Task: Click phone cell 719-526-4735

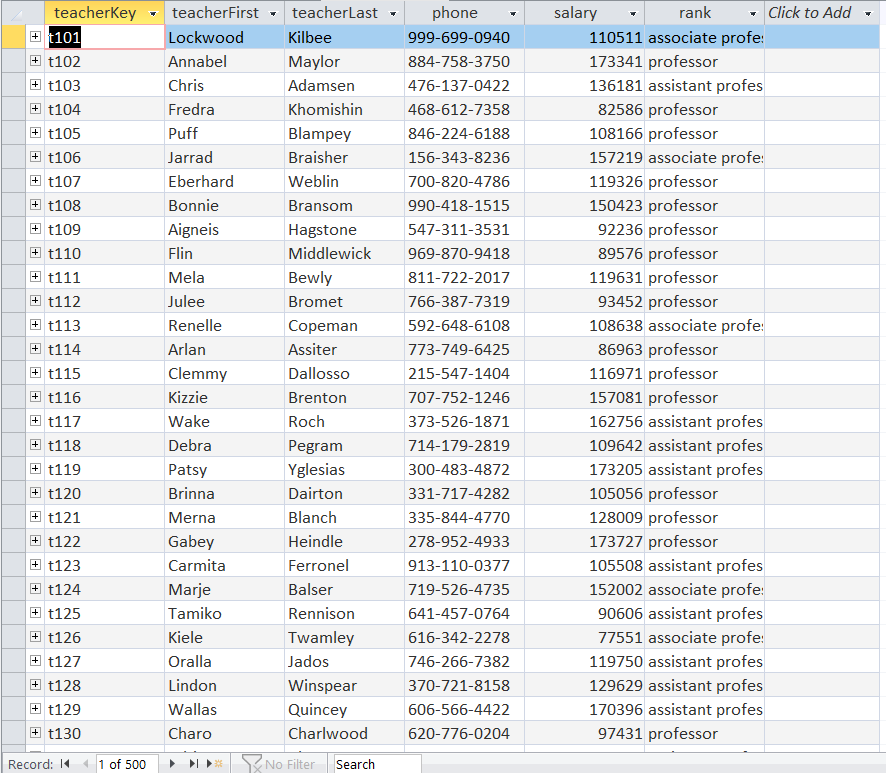Action: point(464,589)
